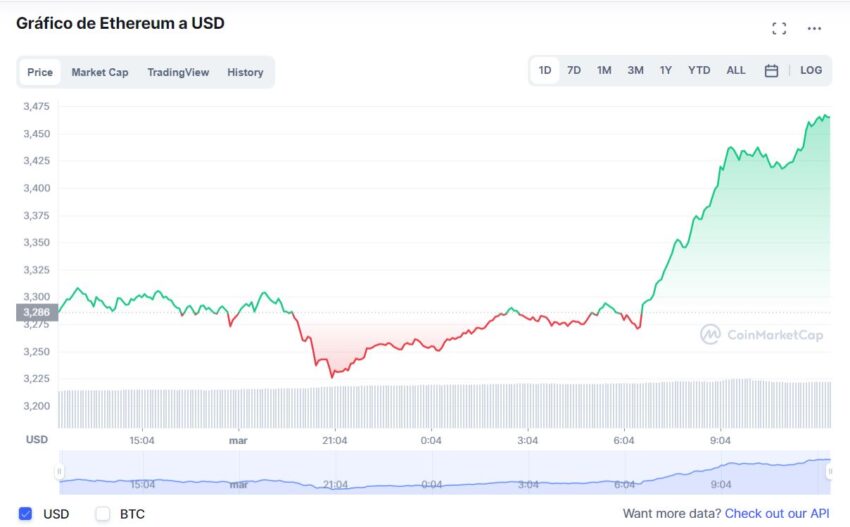Viewport: 850px width, 527px height.
Task: Grab the left range handle of mini chart
Action: coord(59,472)
